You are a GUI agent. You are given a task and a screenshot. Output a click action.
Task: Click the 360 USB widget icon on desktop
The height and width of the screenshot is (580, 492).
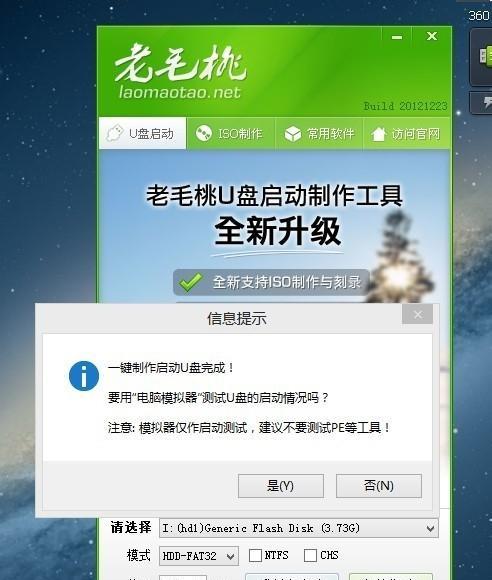tap(484, 56)
